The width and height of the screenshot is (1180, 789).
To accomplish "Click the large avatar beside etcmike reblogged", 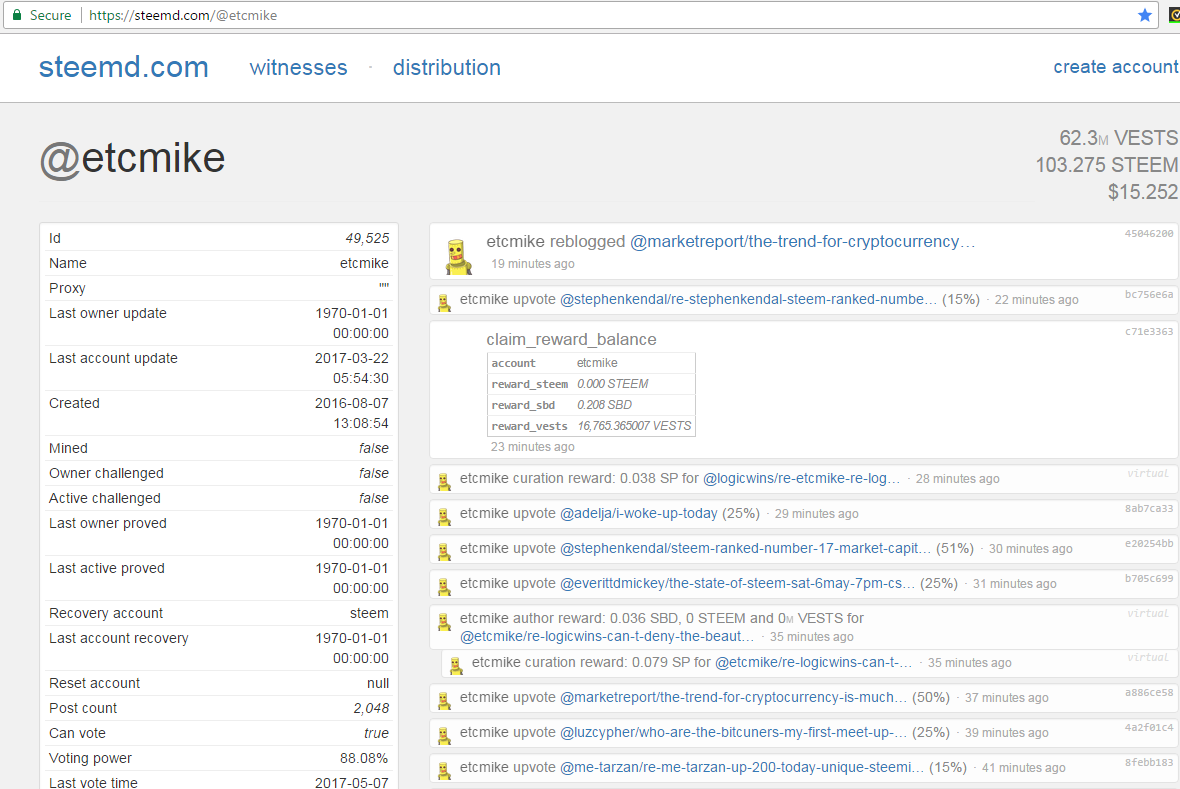I will [458, 256].
